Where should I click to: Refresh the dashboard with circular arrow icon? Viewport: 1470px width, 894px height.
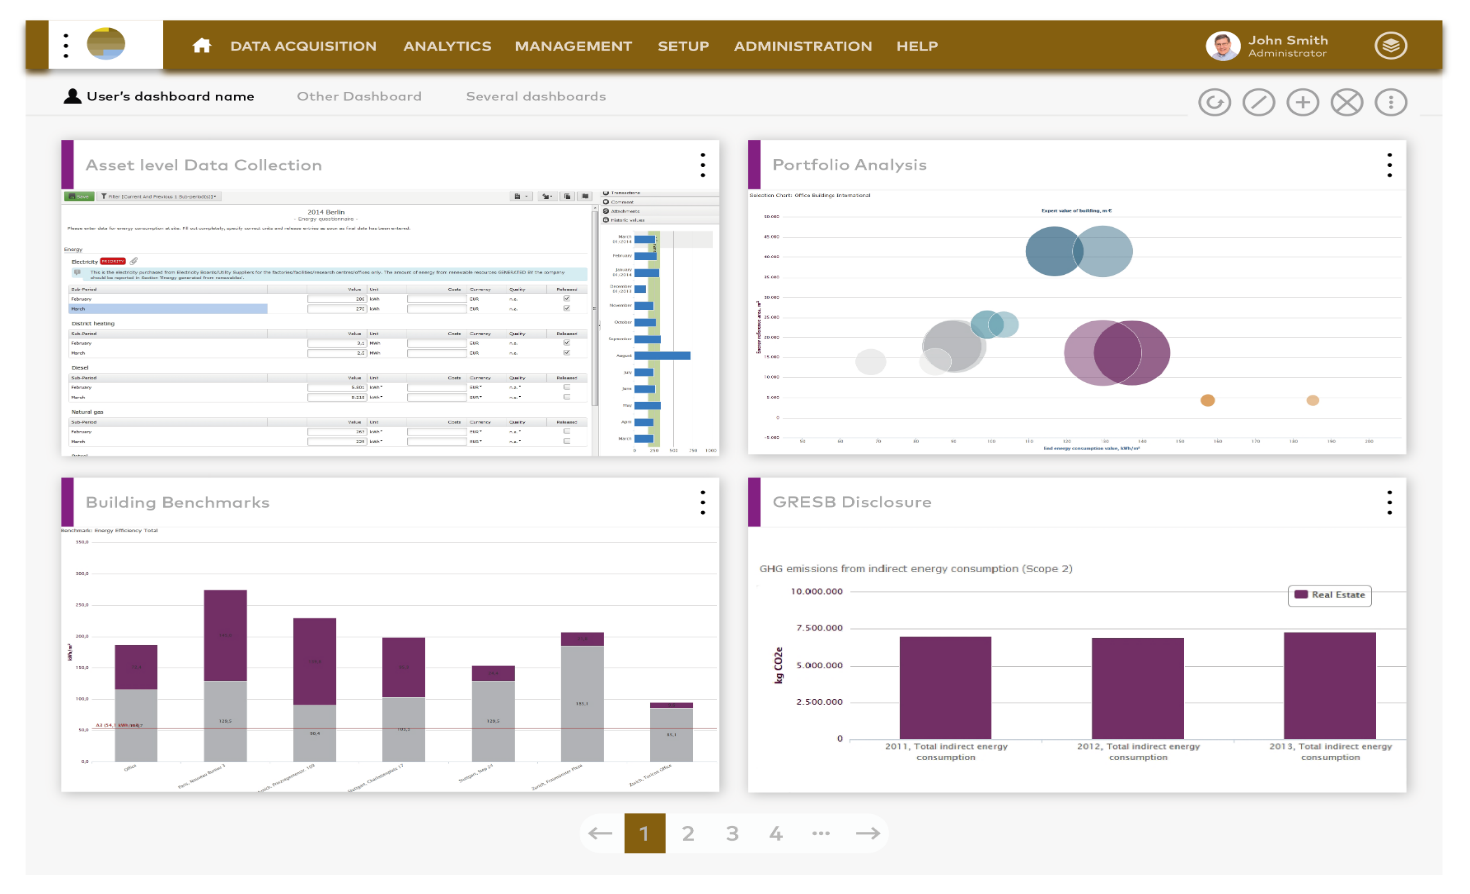[1215, 102]
